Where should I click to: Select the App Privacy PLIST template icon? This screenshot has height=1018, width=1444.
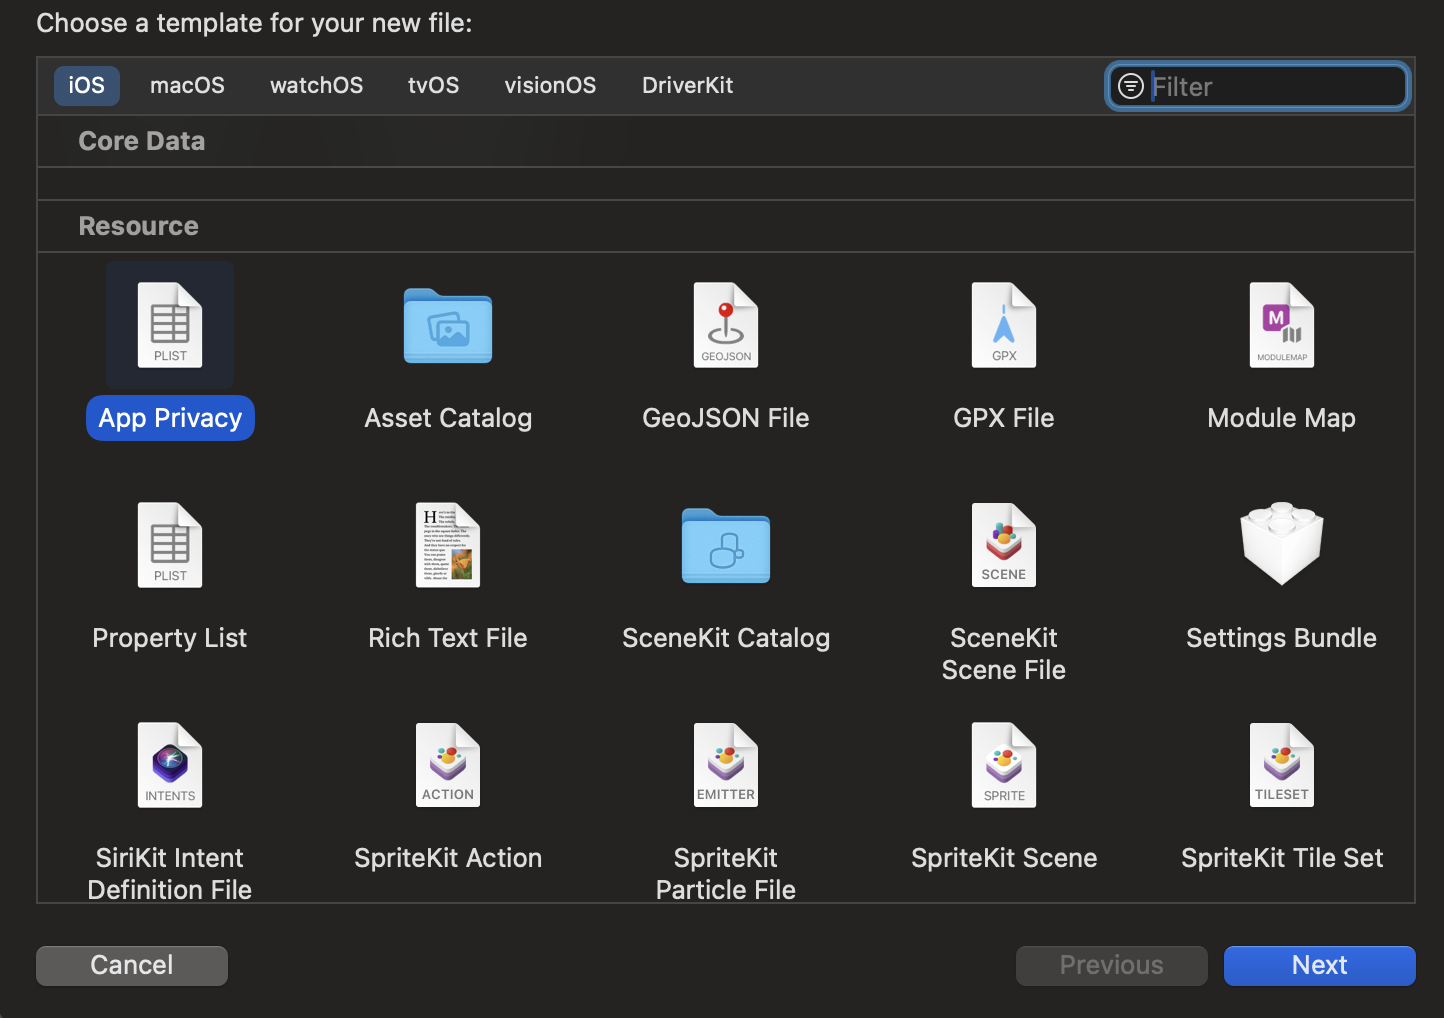coord(170,325)
